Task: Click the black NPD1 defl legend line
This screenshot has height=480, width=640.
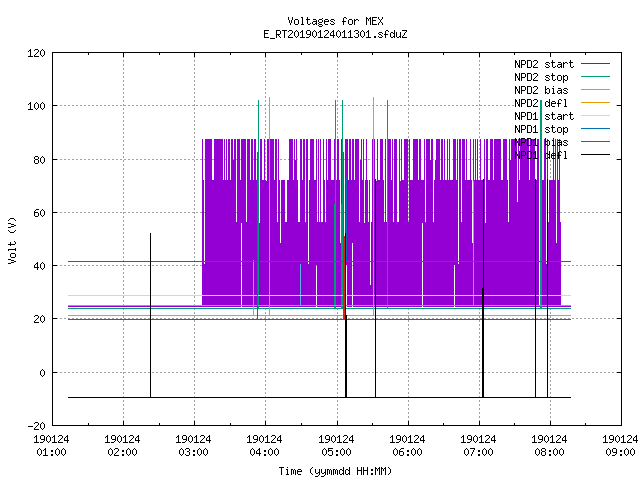Action: (x=595, y=155)
